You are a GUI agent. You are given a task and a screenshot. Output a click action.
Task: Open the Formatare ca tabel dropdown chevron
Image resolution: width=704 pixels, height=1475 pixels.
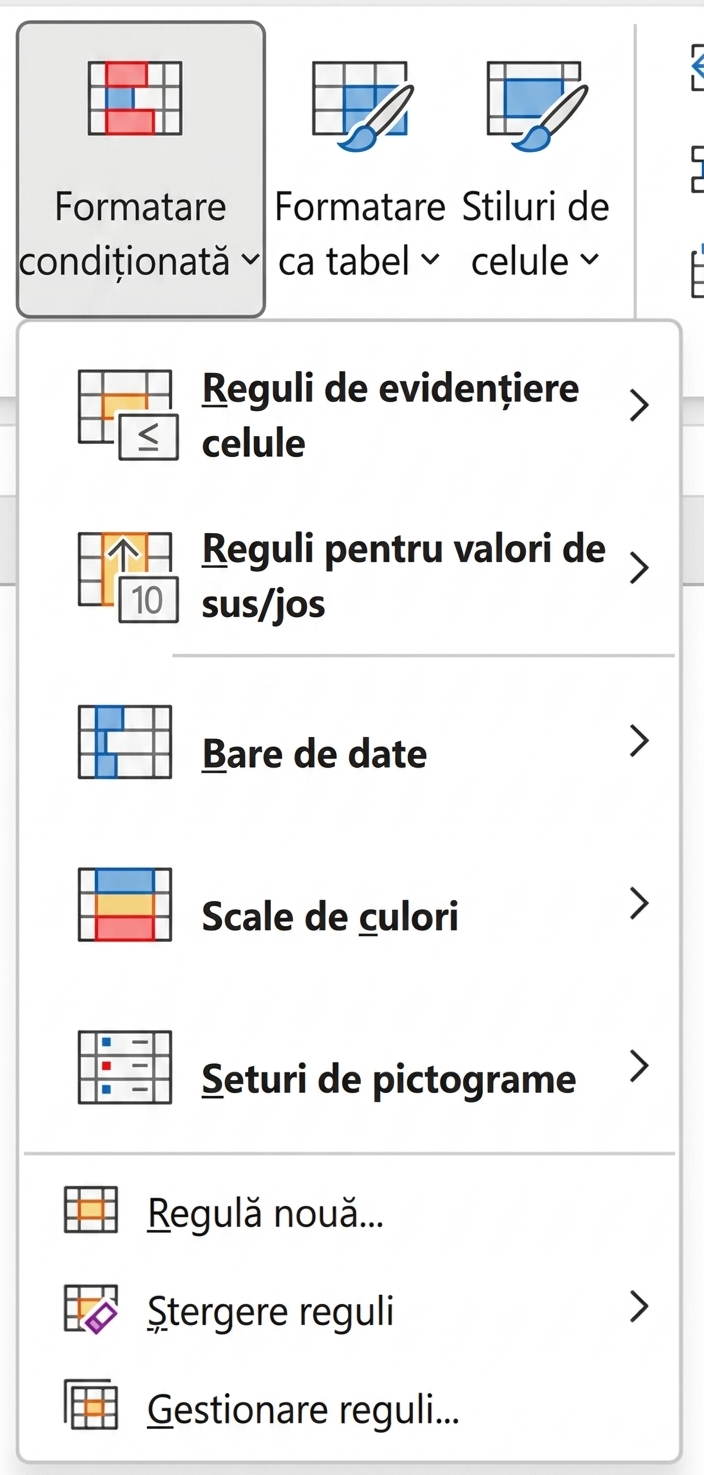pos(430,261)
